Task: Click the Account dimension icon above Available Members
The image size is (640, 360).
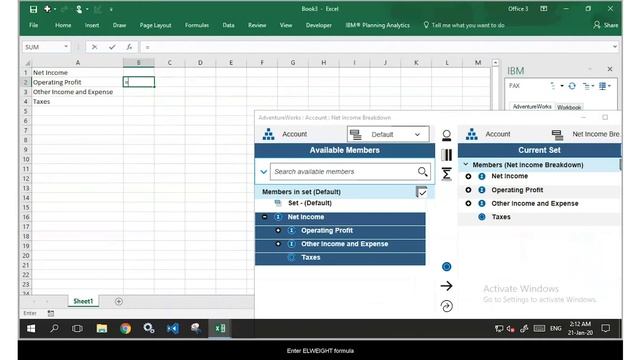Action: tap(268, 134)
